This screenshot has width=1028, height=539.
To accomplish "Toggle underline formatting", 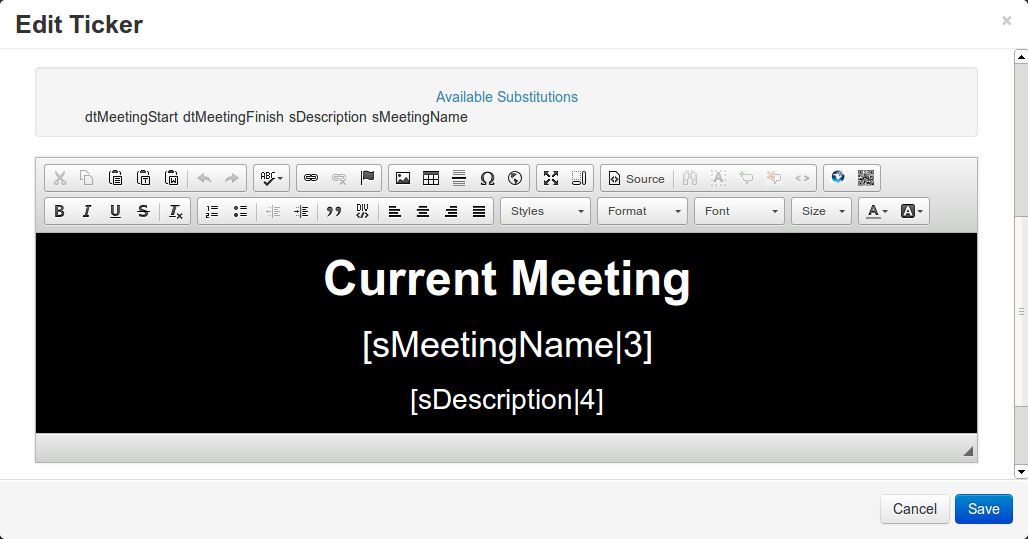I will 115,211.
